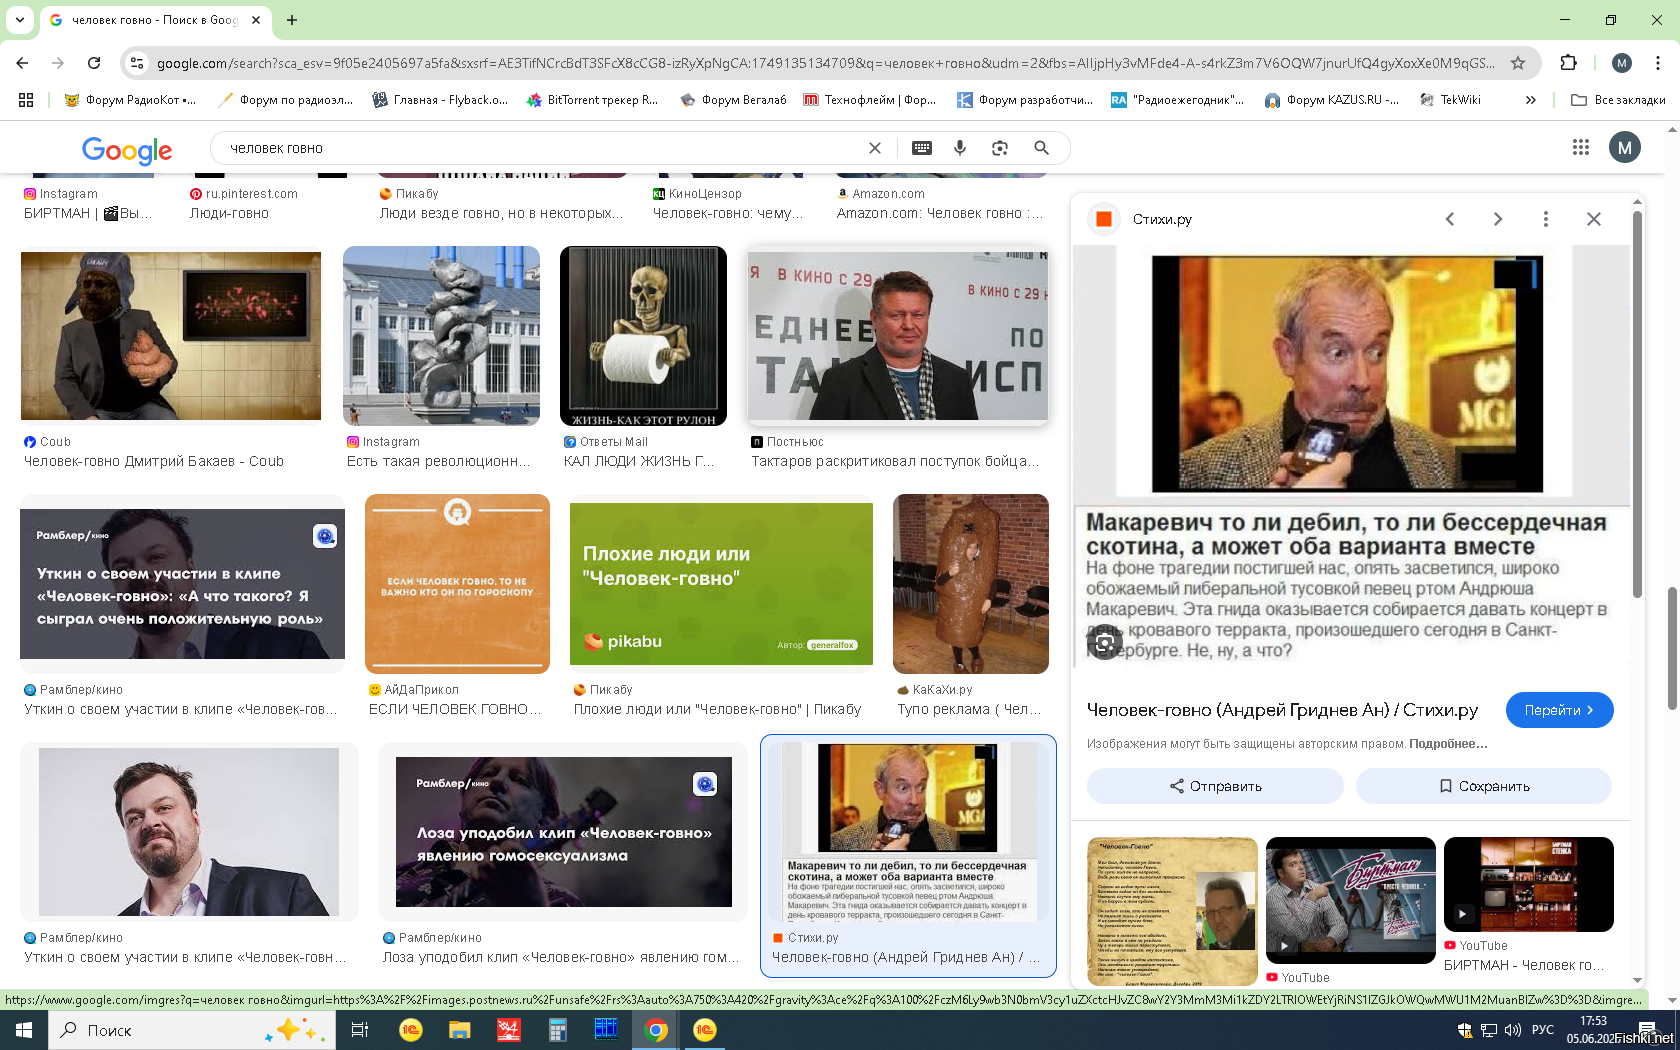Open the bookmarks apps grid icon
Image resolution: width=1680 pixels, height=1050 pixels.
[x=26, y=100]
